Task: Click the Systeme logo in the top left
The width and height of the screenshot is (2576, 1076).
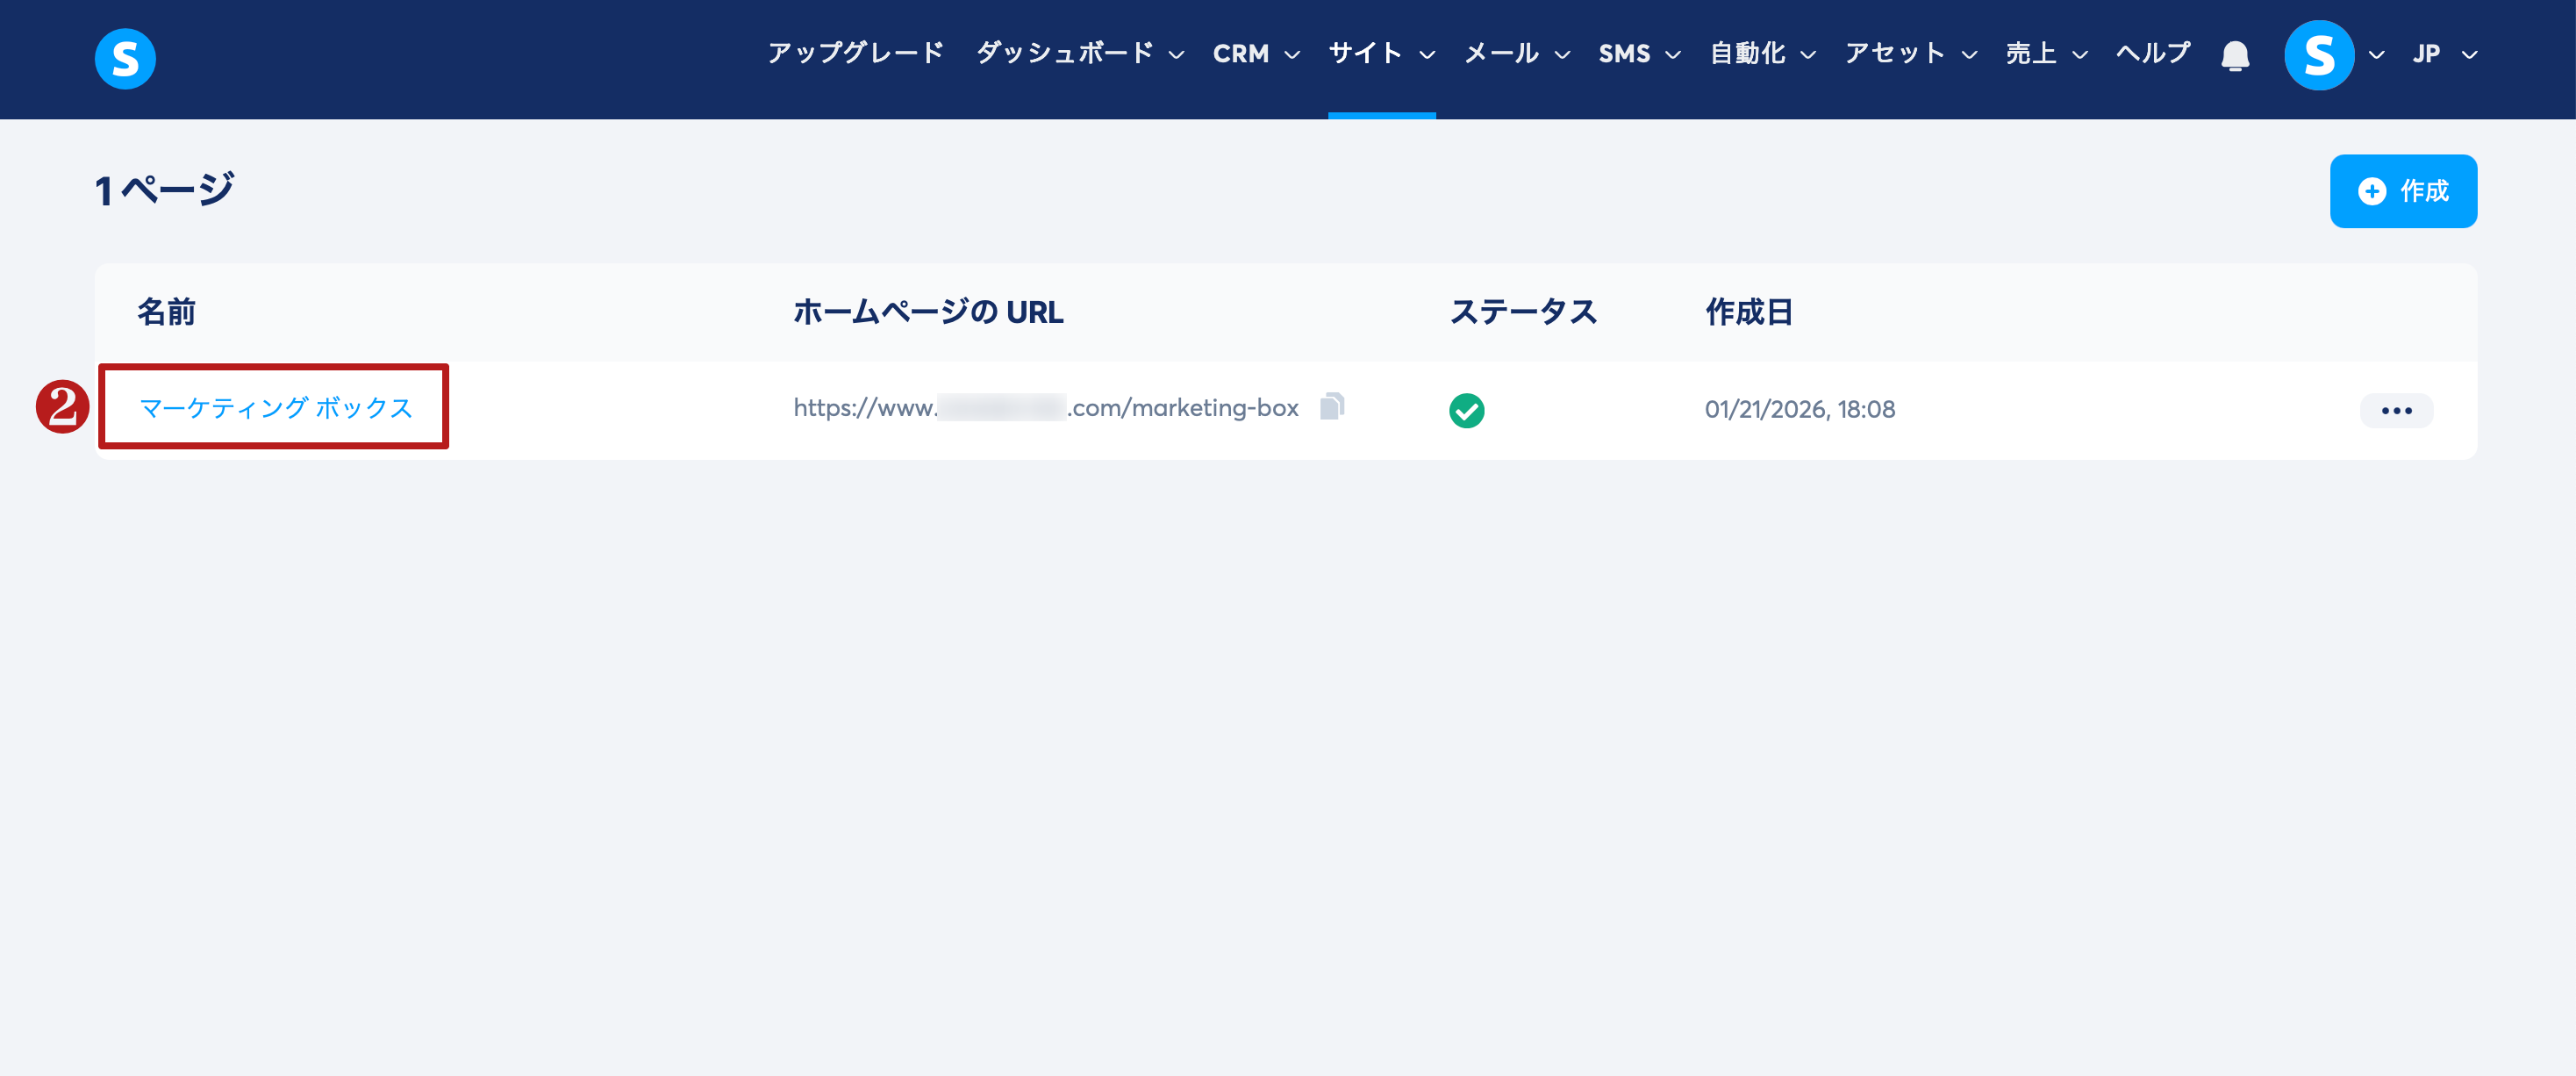Action: (x=125, y=58)
